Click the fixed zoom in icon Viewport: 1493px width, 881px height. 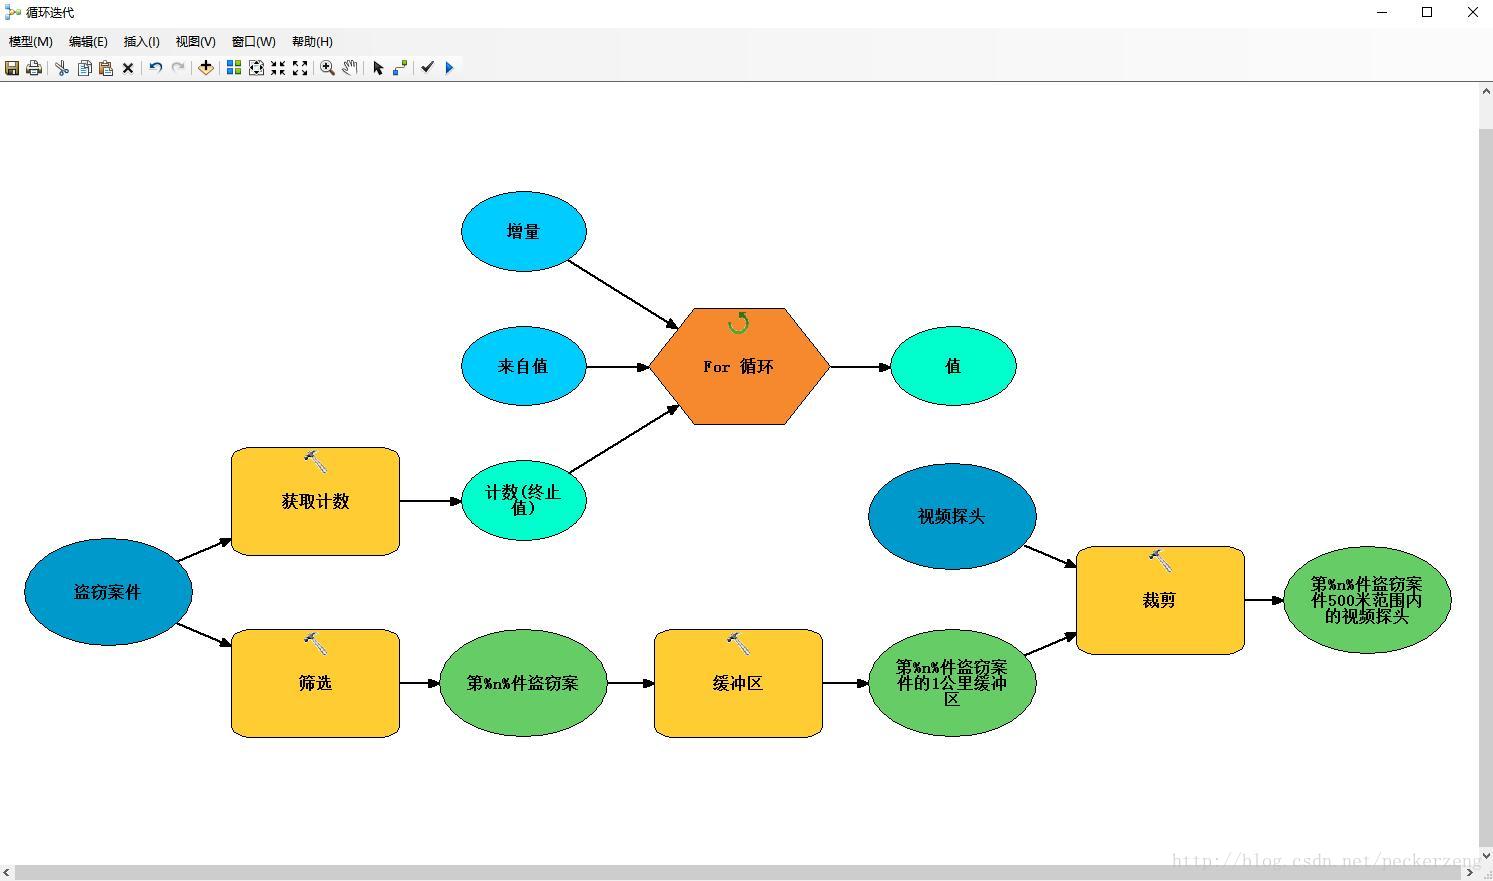[x=278, y=68]
